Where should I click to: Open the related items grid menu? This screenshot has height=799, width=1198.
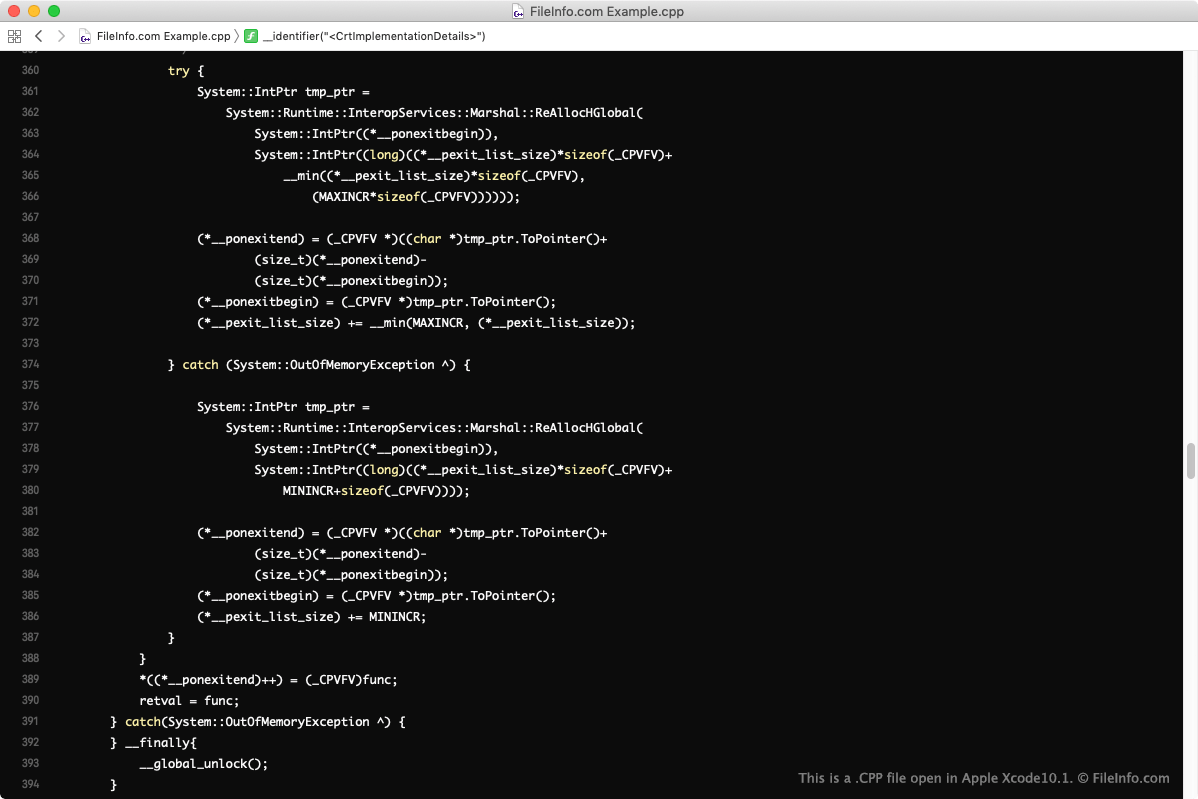click(14, 36)
